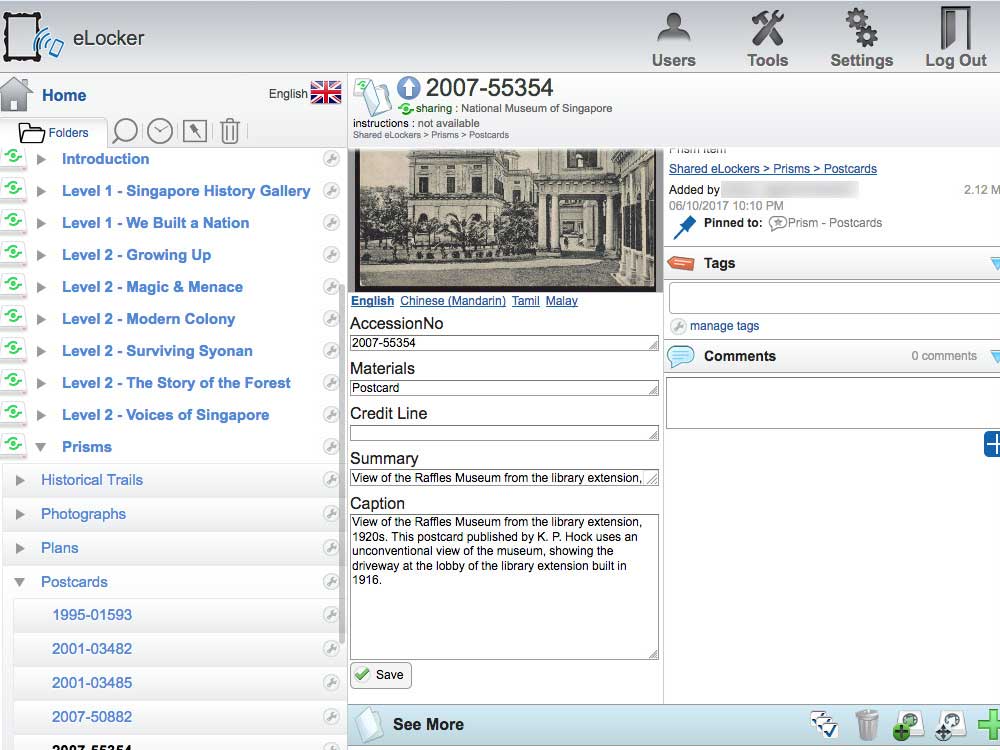The height and width of the screenshot is (750, 1000).
Task: Expand Level 2 - The Story of the Forest arrow
Action: (41, 383)
